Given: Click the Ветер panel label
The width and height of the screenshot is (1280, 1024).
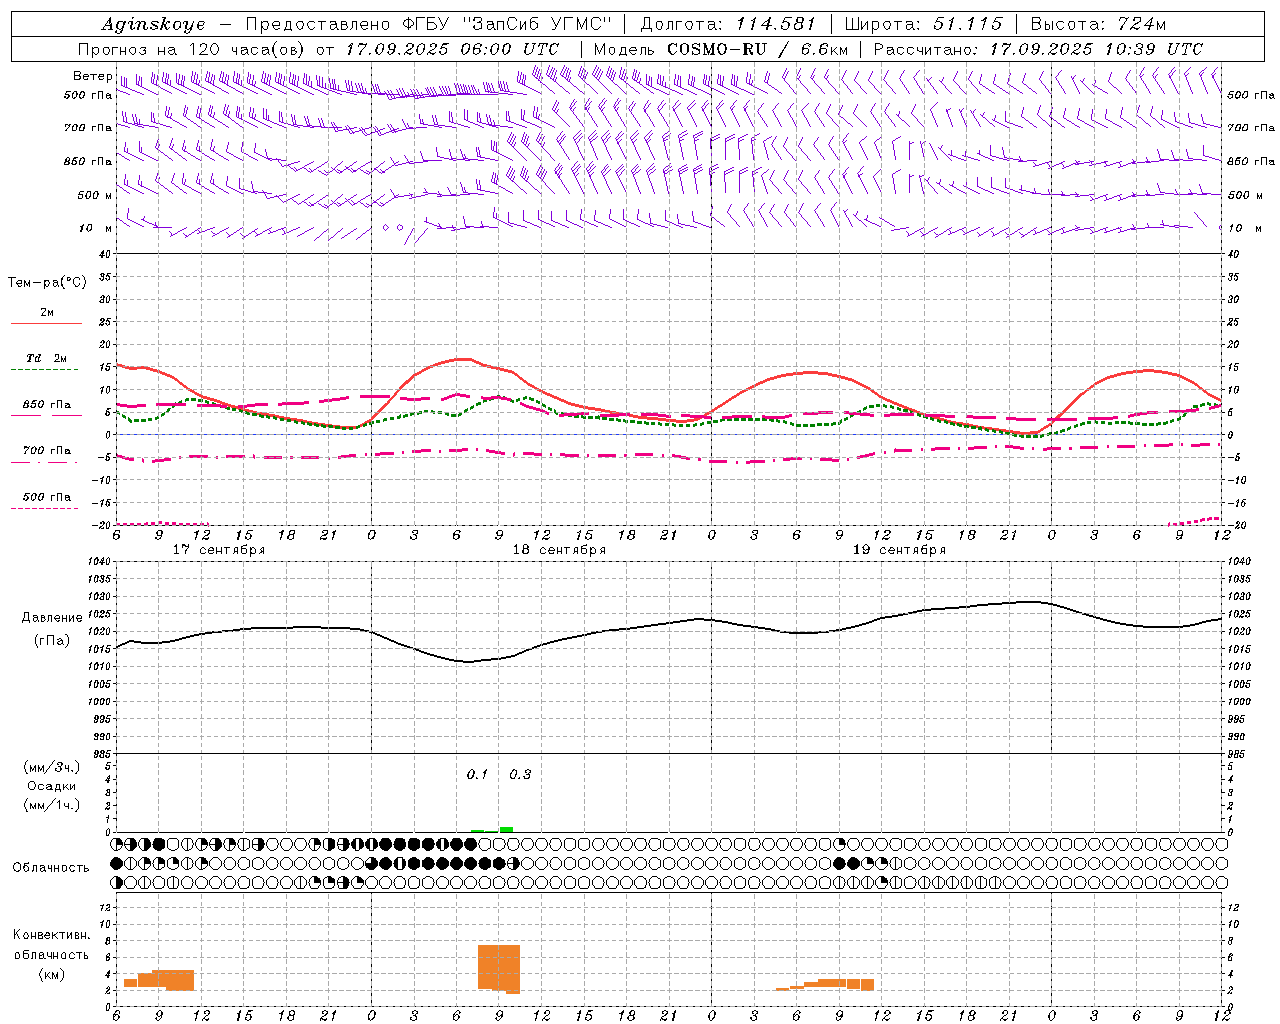Looking at the screenshot, I should coord(92,76).
